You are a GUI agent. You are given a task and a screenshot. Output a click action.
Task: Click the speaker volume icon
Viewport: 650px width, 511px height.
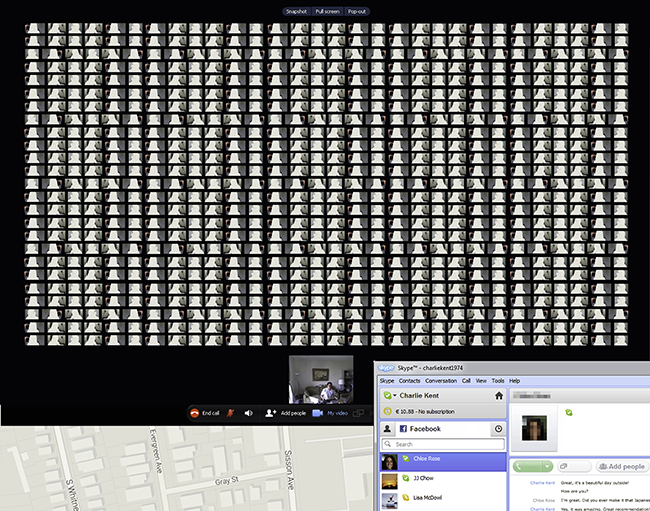(248, 413)
